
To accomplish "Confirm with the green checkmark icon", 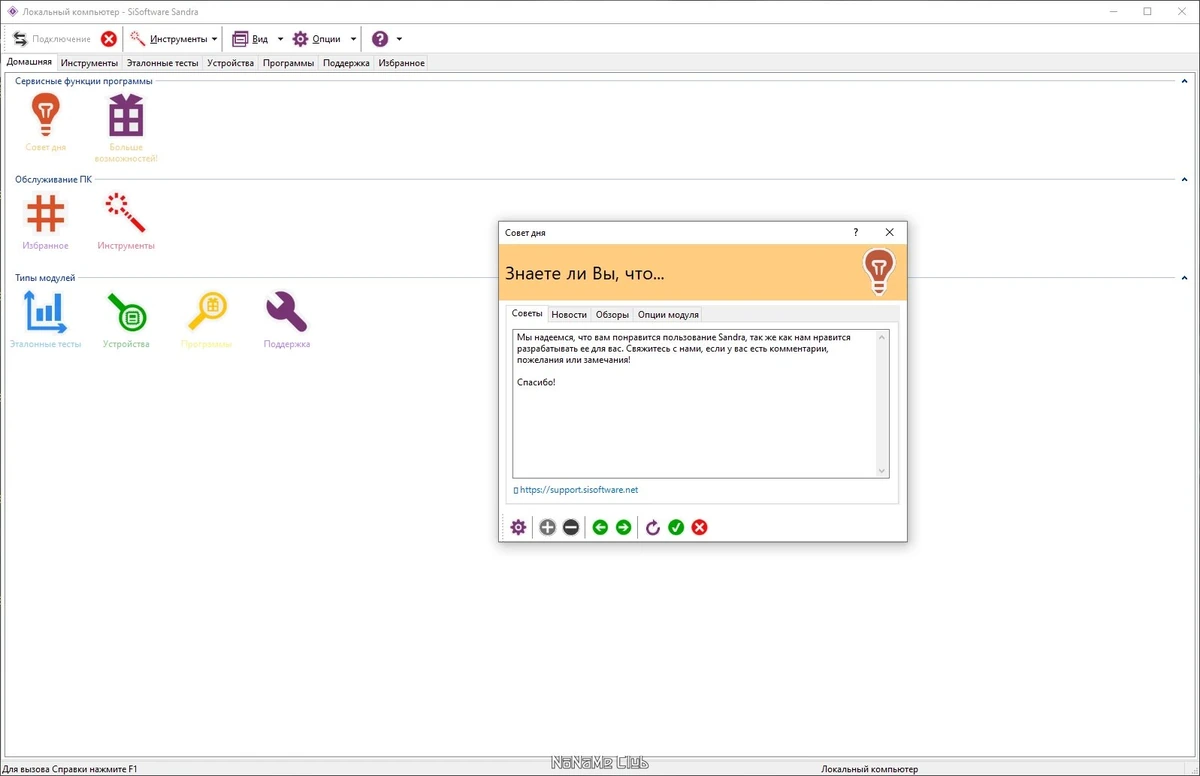I will (676, 527).
